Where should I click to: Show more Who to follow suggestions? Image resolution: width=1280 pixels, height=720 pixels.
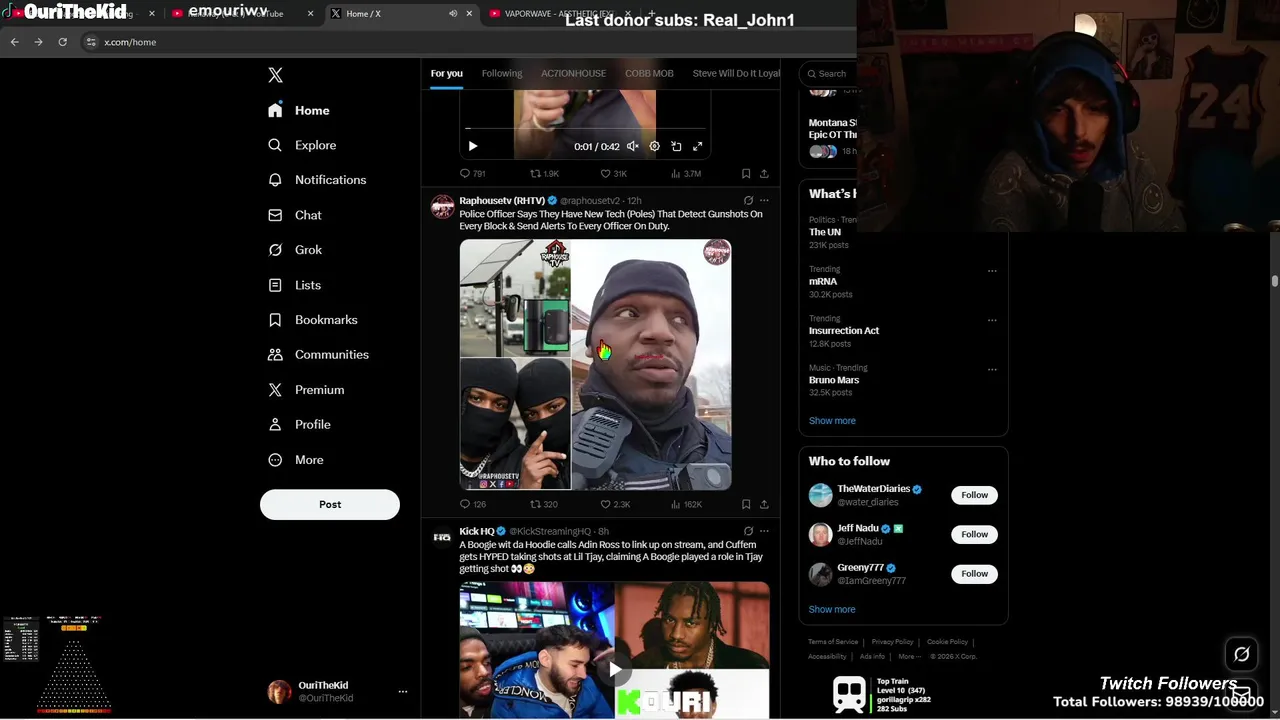[832, 609]
